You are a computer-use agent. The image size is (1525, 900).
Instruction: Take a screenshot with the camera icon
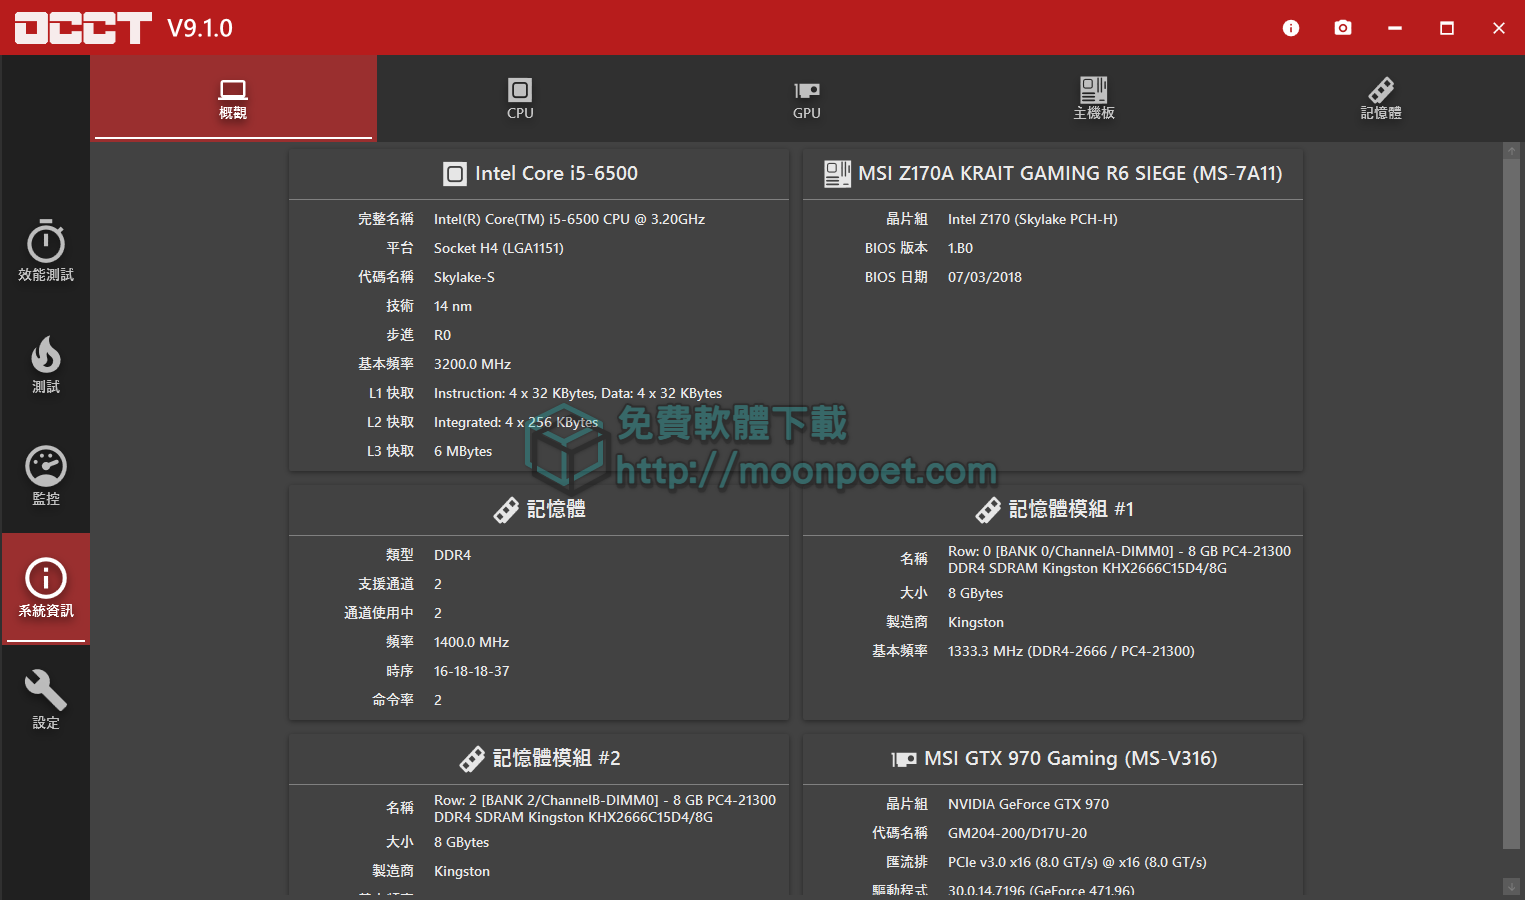[1343, 28]
